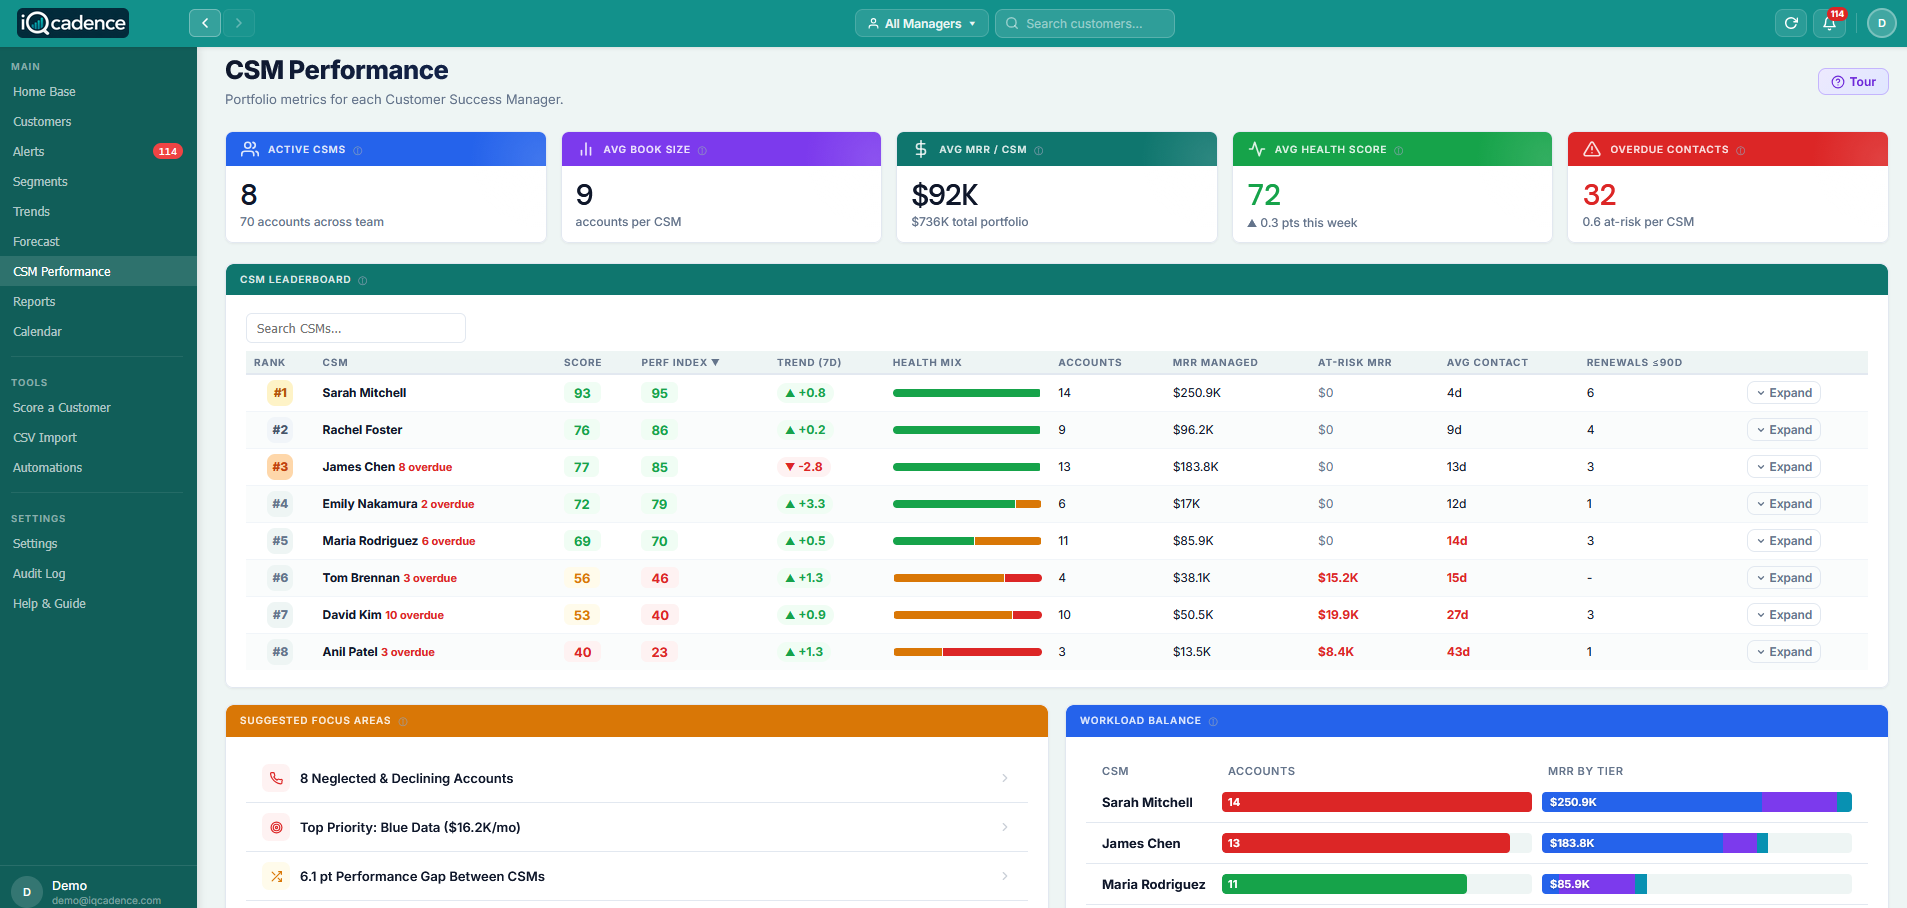Expand Anil Patel's leaderboard row
Screen dimensions: 1907x908
[1783, 651]
